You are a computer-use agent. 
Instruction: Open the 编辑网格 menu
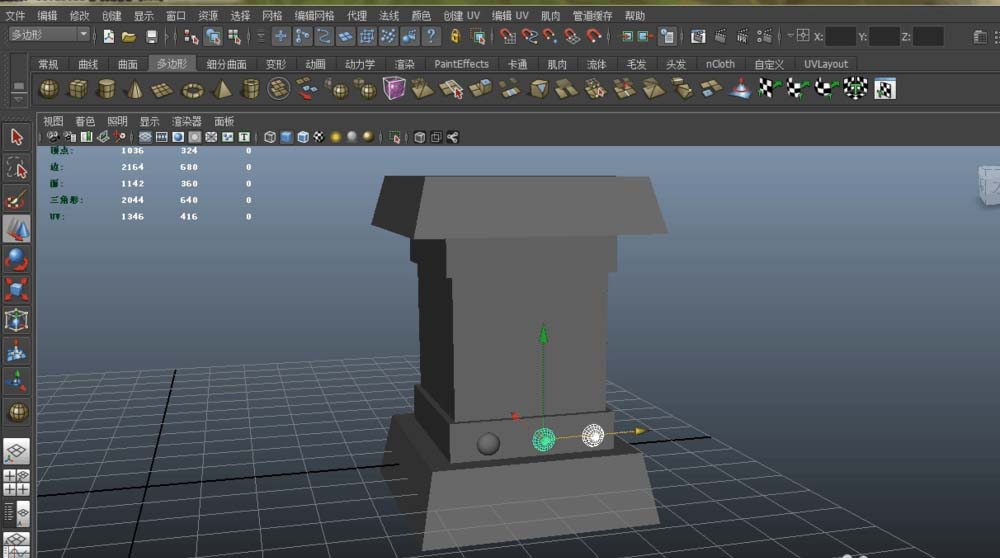[x=314, y=15]
